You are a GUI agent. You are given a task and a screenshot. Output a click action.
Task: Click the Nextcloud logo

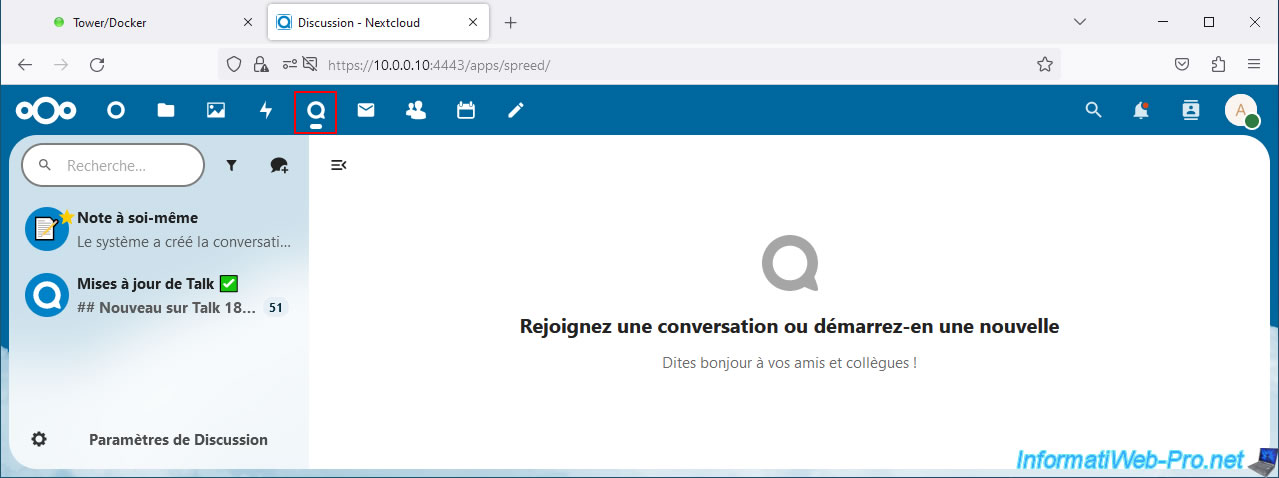tap(46, 111)
